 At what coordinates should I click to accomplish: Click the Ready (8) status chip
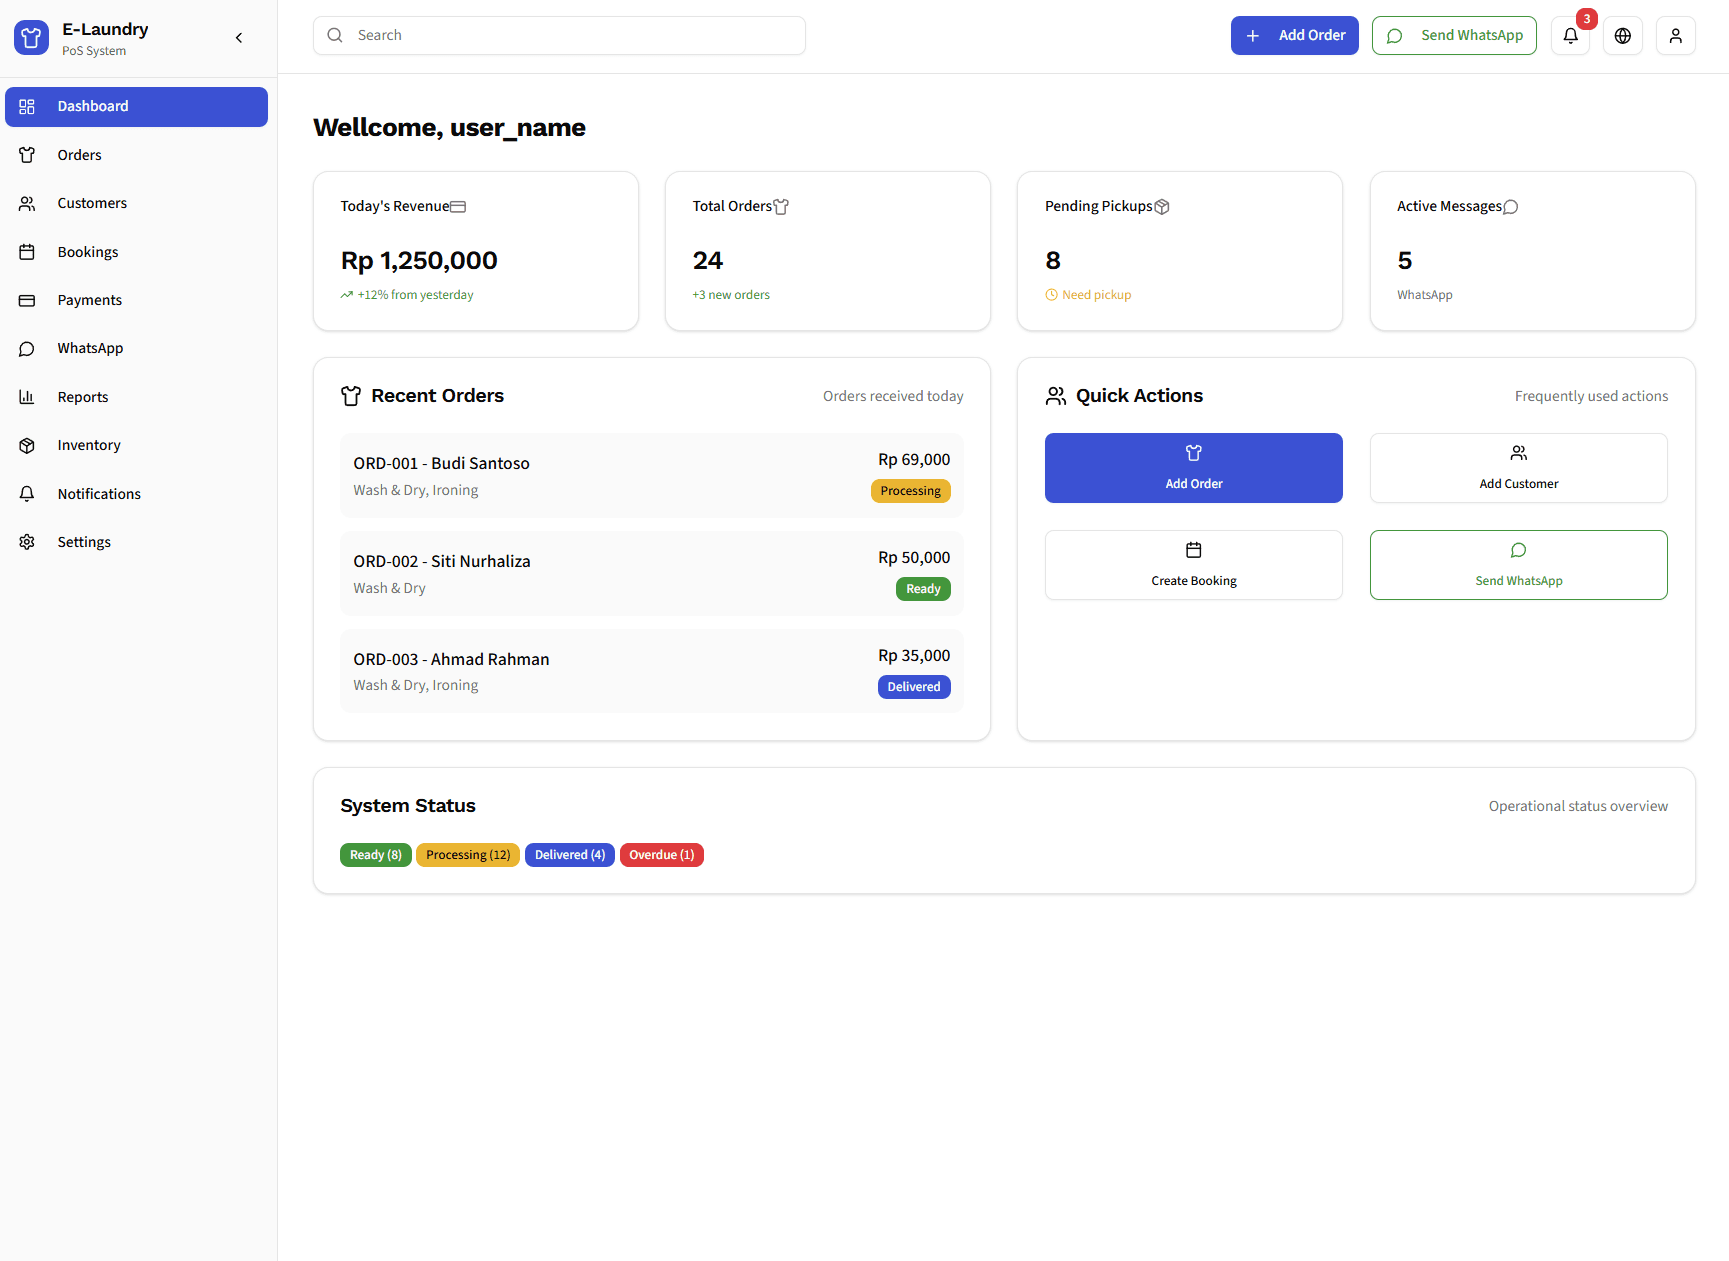click(376, 855)
